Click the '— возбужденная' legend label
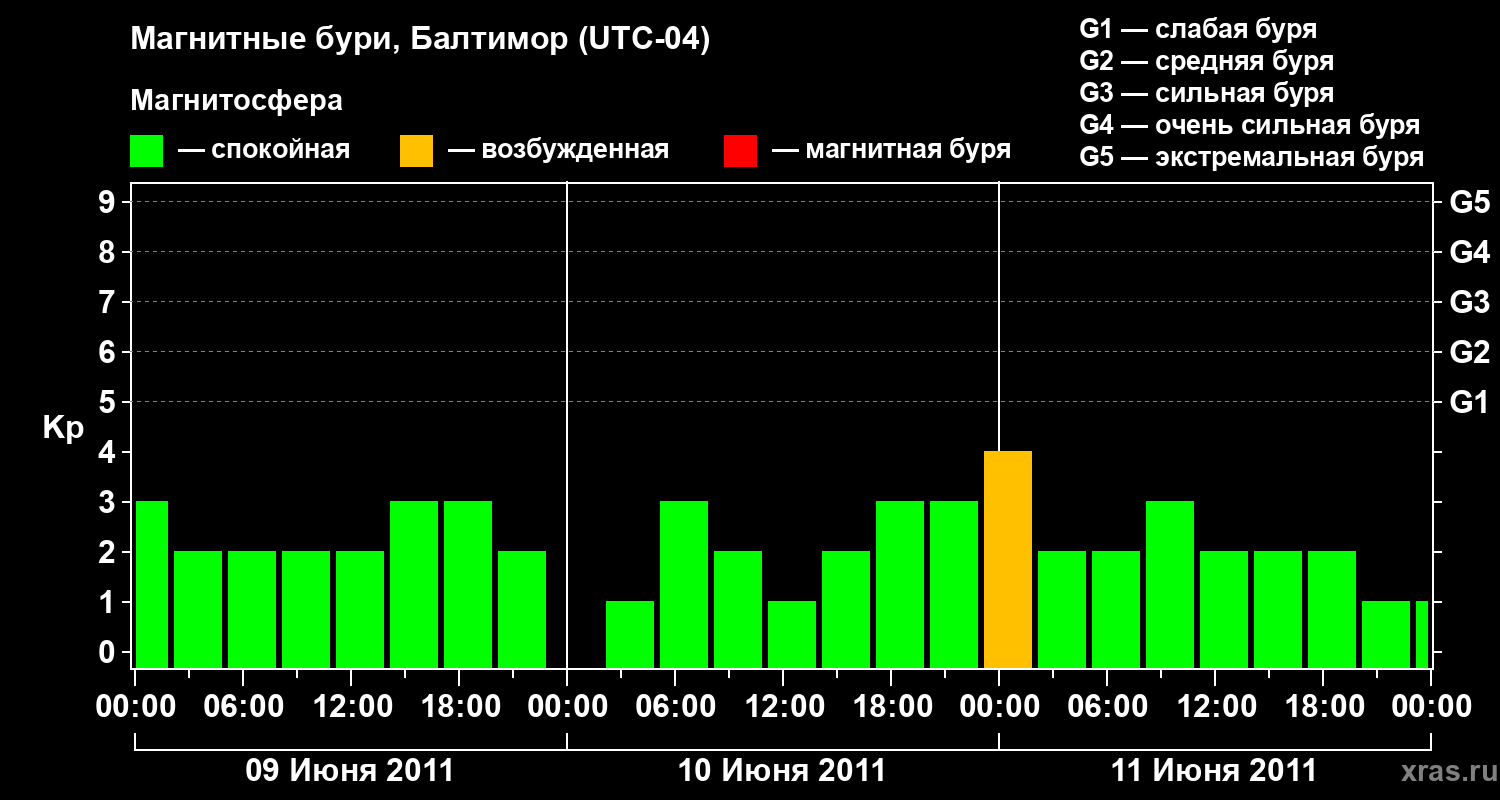 (558, 151)
